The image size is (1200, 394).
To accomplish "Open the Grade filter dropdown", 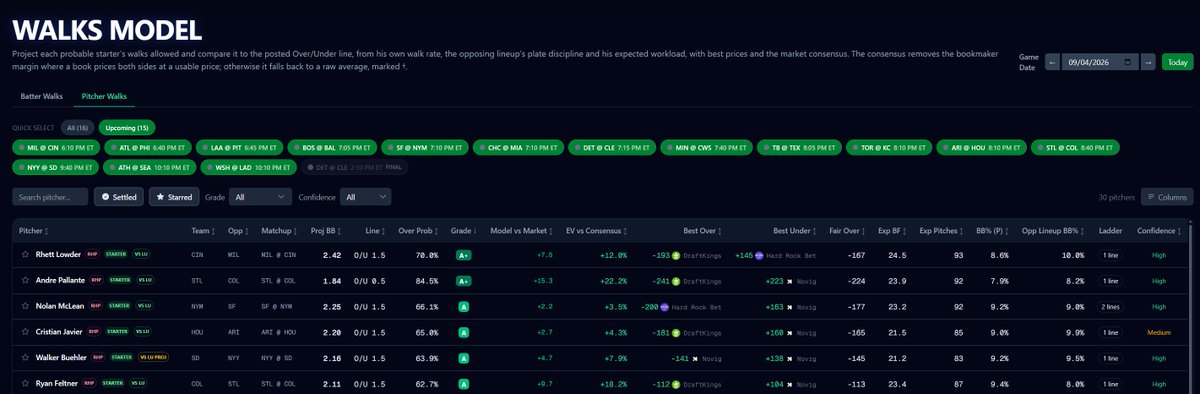I will pyautogui.click(x=260, y=197).
